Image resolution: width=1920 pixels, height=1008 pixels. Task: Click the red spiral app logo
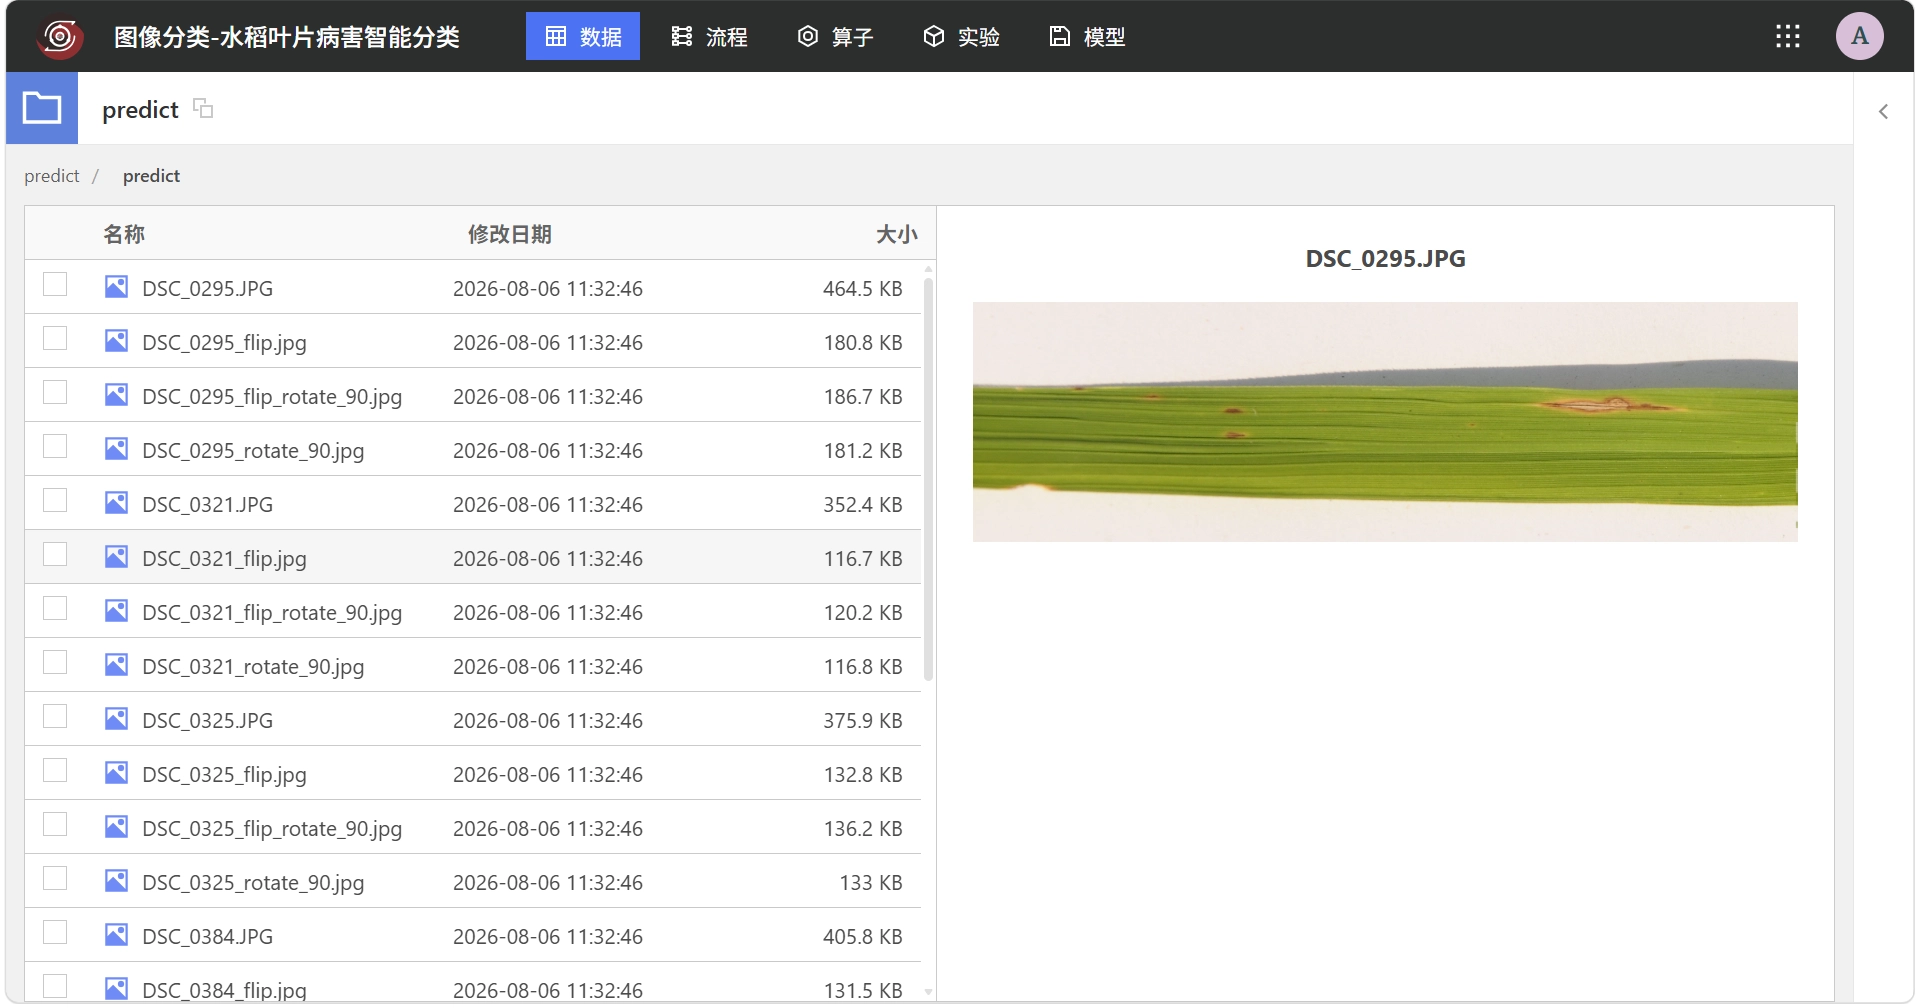pos(60,37)
